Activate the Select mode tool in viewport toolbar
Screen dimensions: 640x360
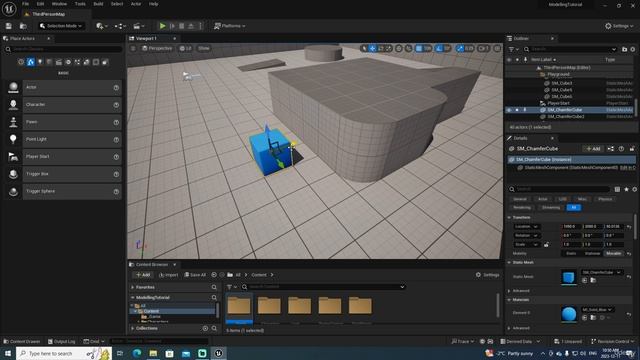364,48
